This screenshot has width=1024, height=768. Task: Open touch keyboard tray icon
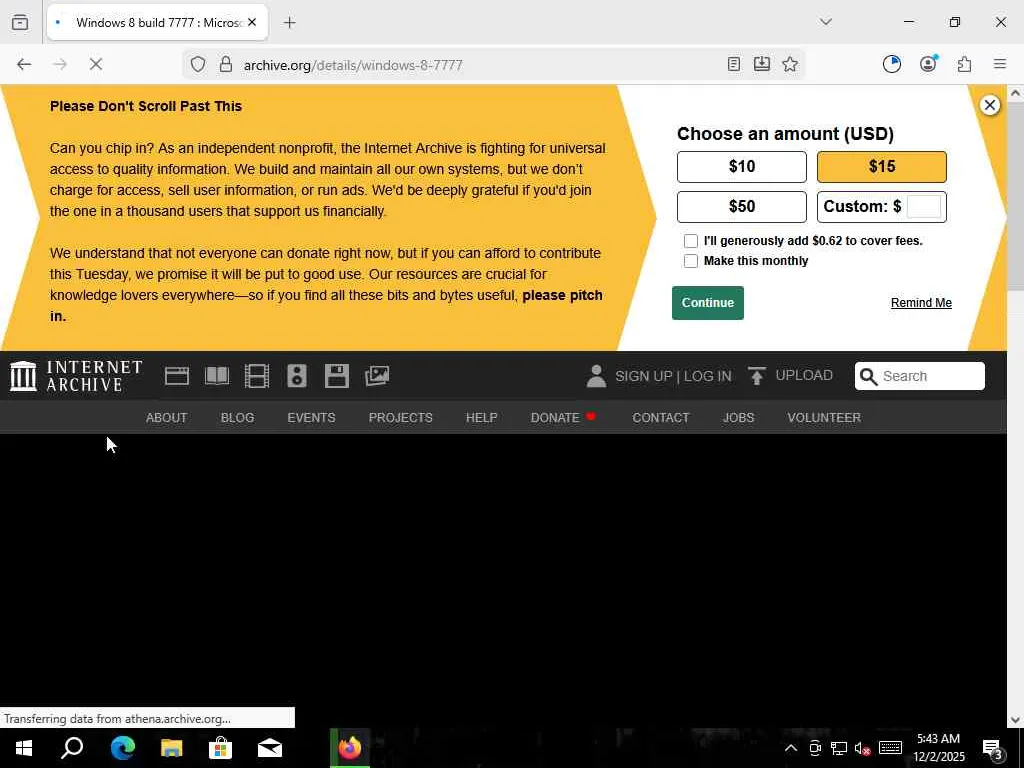pos(890,748)
